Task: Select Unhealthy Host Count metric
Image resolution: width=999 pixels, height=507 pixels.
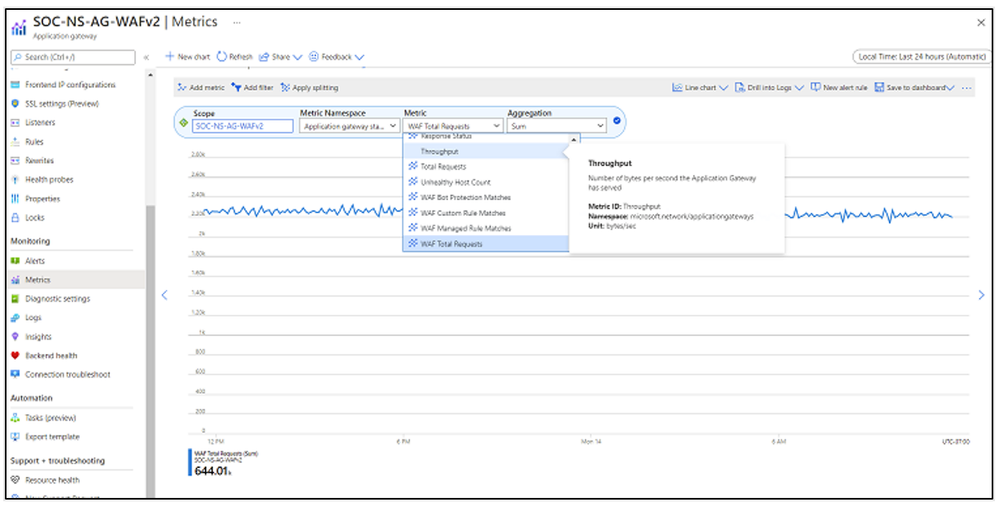Action: click(485, 182)
